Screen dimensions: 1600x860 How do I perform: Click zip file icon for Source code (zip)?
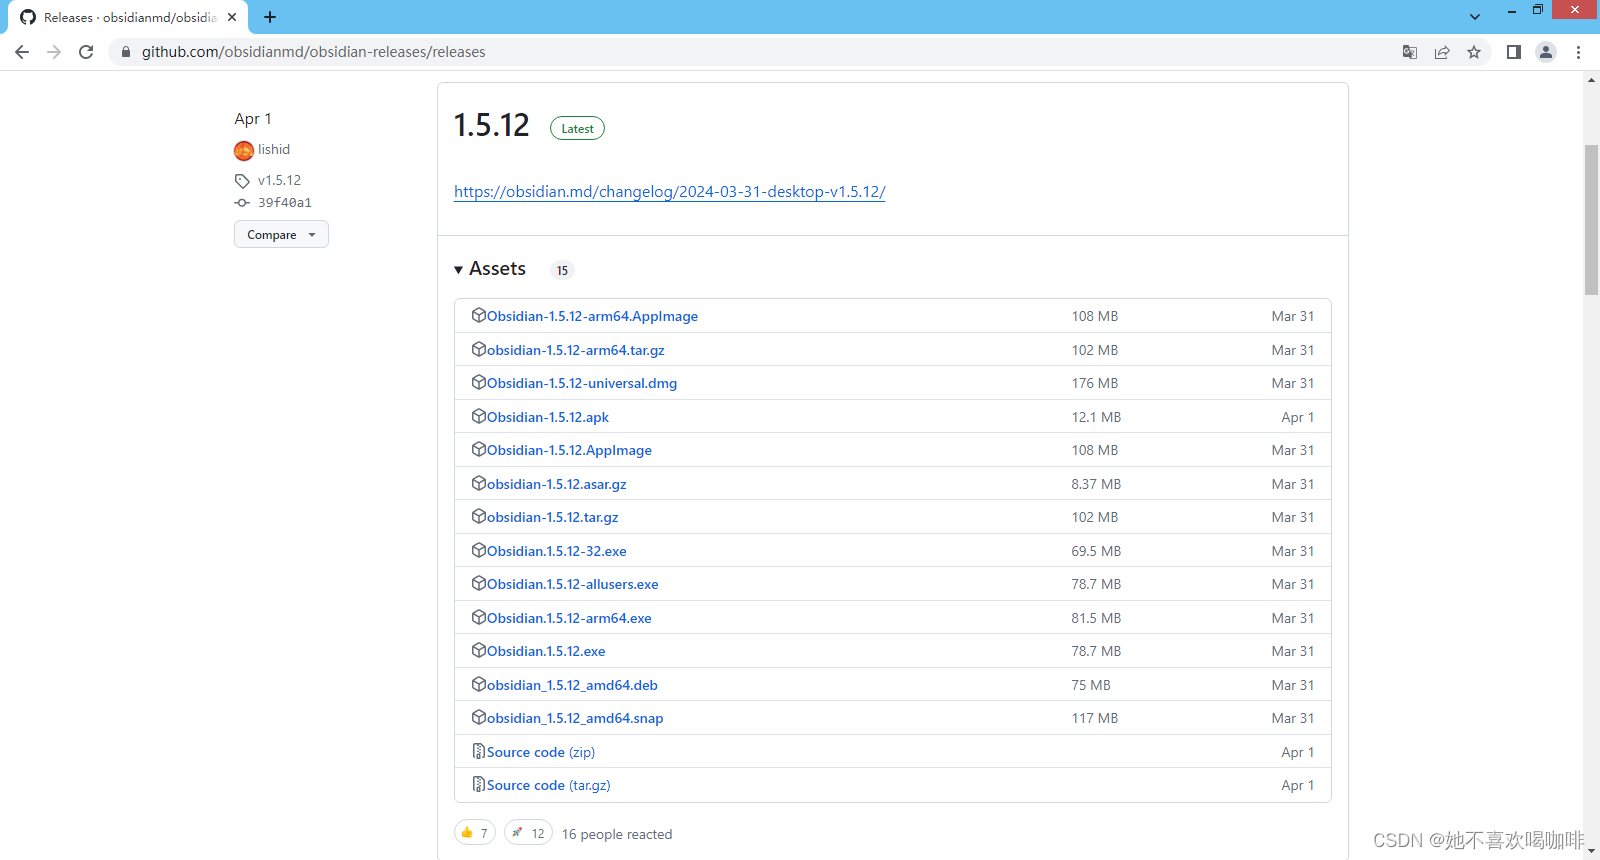[x=479, y=751]
